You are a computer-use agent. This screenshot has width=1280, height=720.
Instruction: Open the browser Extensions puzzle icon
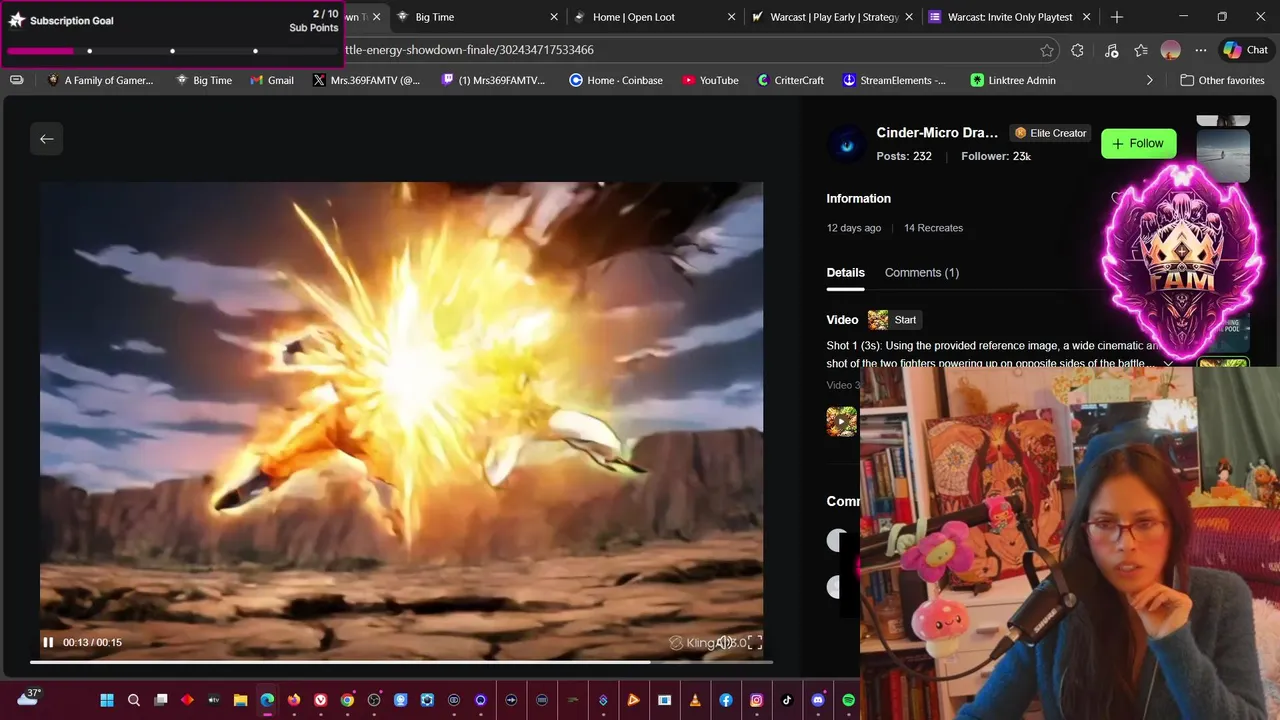point(1077,50)
